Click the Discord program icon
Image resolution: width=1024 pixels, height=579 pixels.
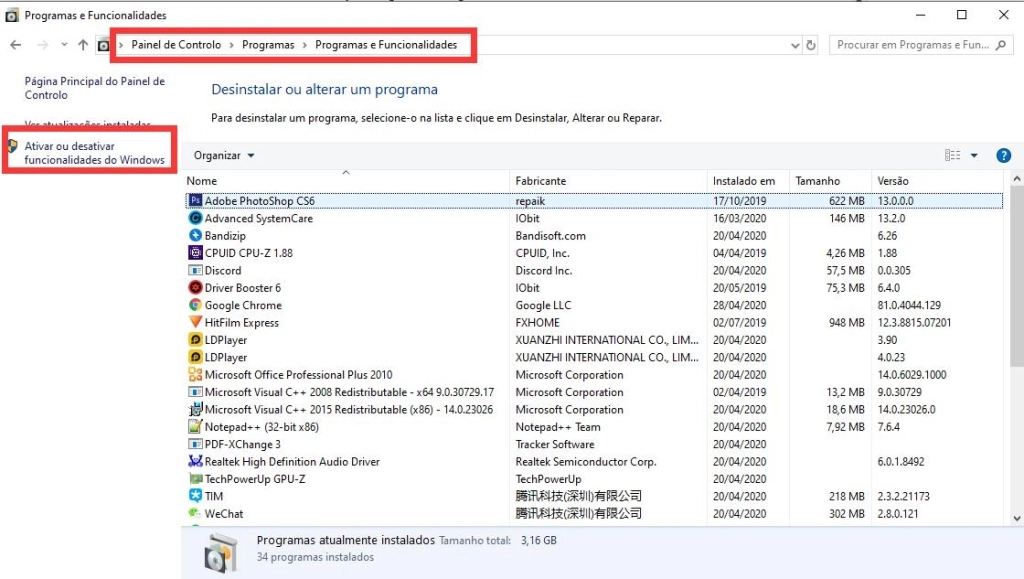pos(196,270)
